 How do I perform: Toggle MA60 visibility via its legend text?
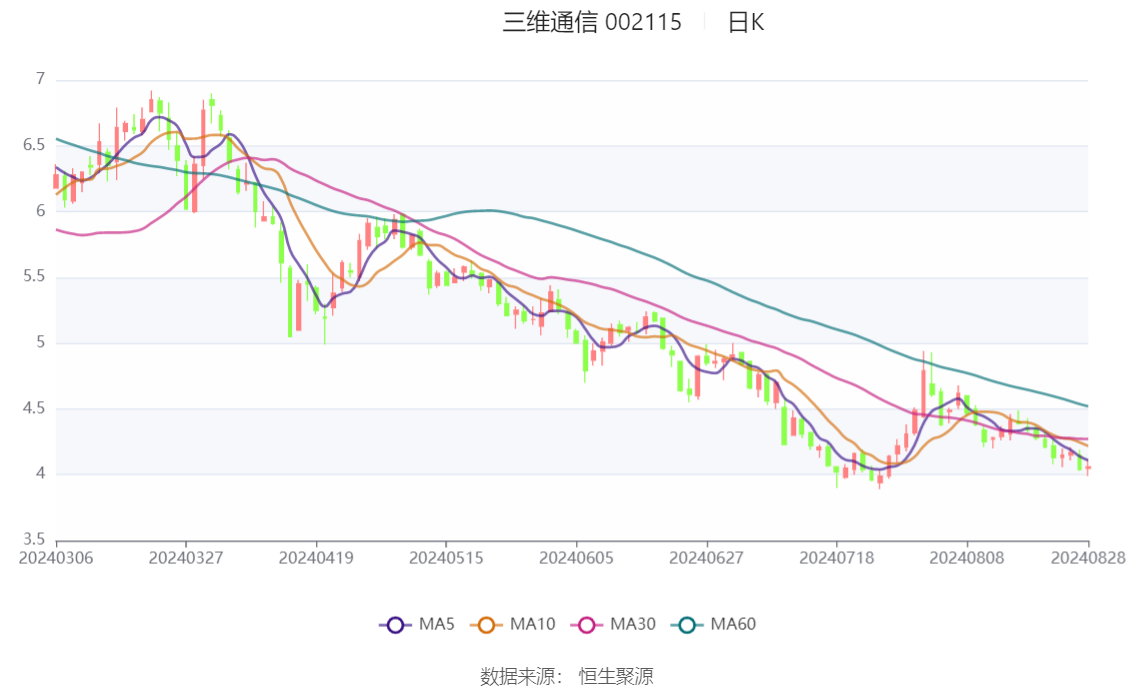(x=733, y=625)
